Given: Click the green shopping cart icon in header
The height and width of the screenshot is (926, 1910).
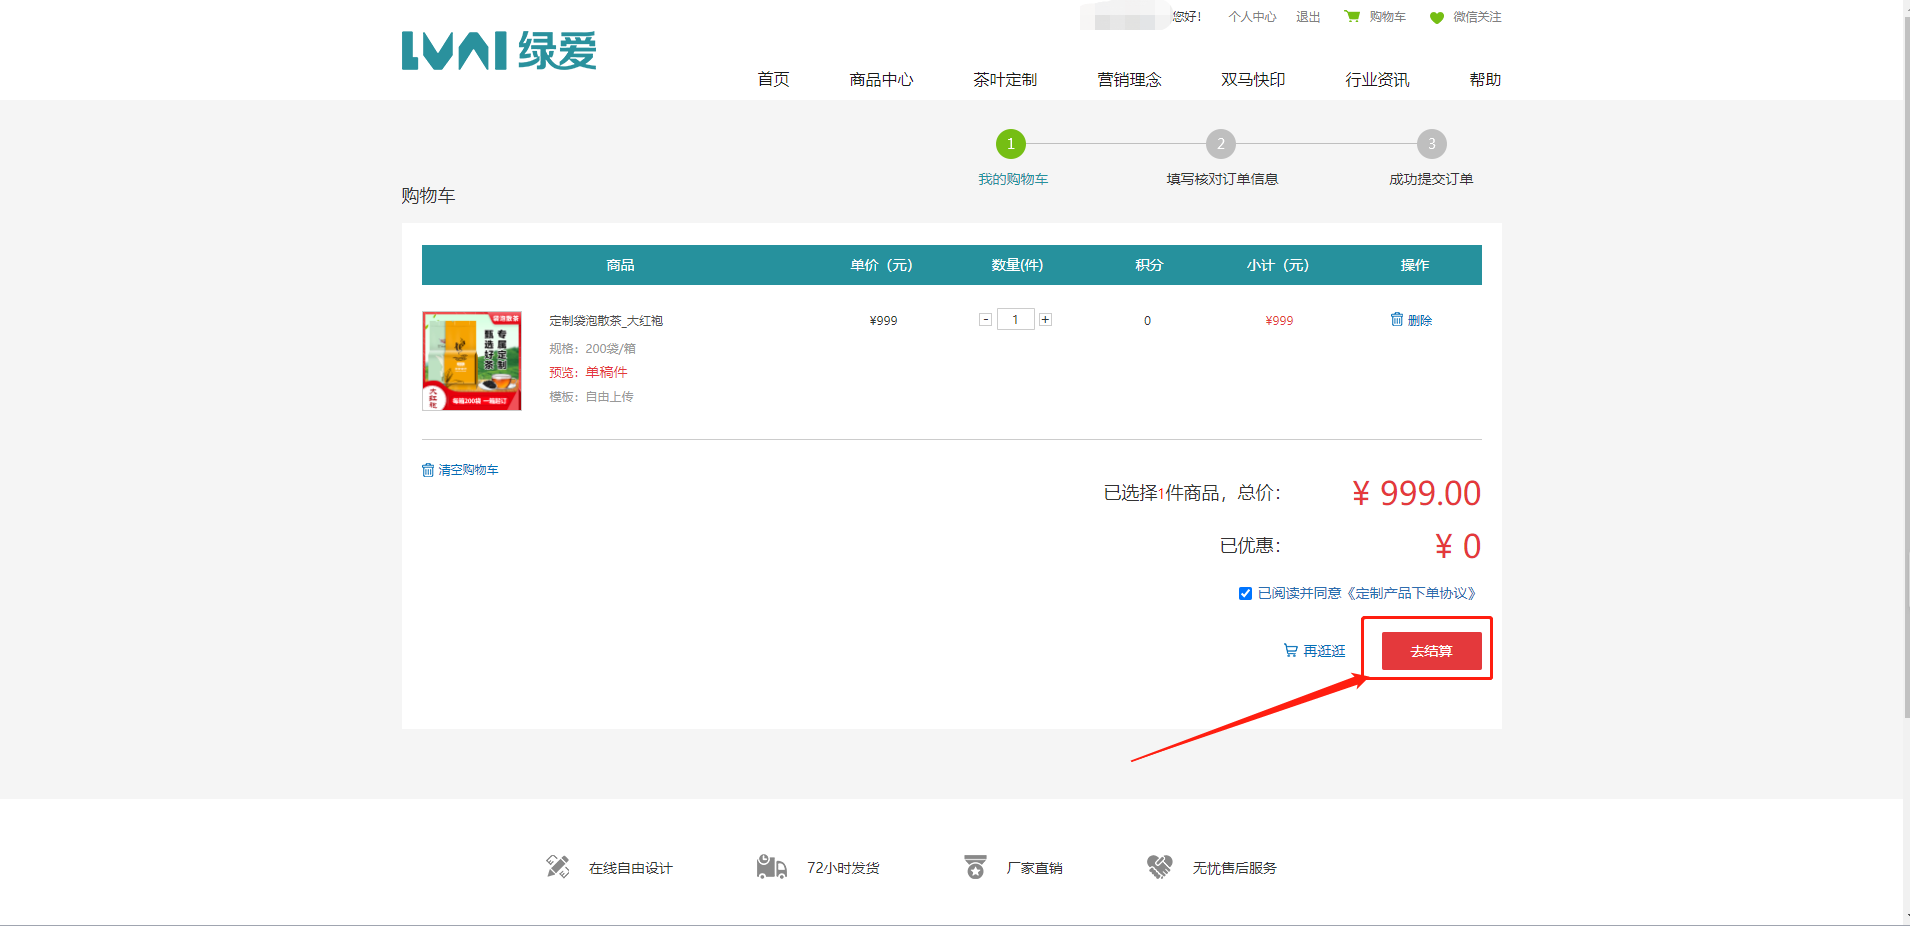Looking at the screenshot, I should (x=1352, y=17).
